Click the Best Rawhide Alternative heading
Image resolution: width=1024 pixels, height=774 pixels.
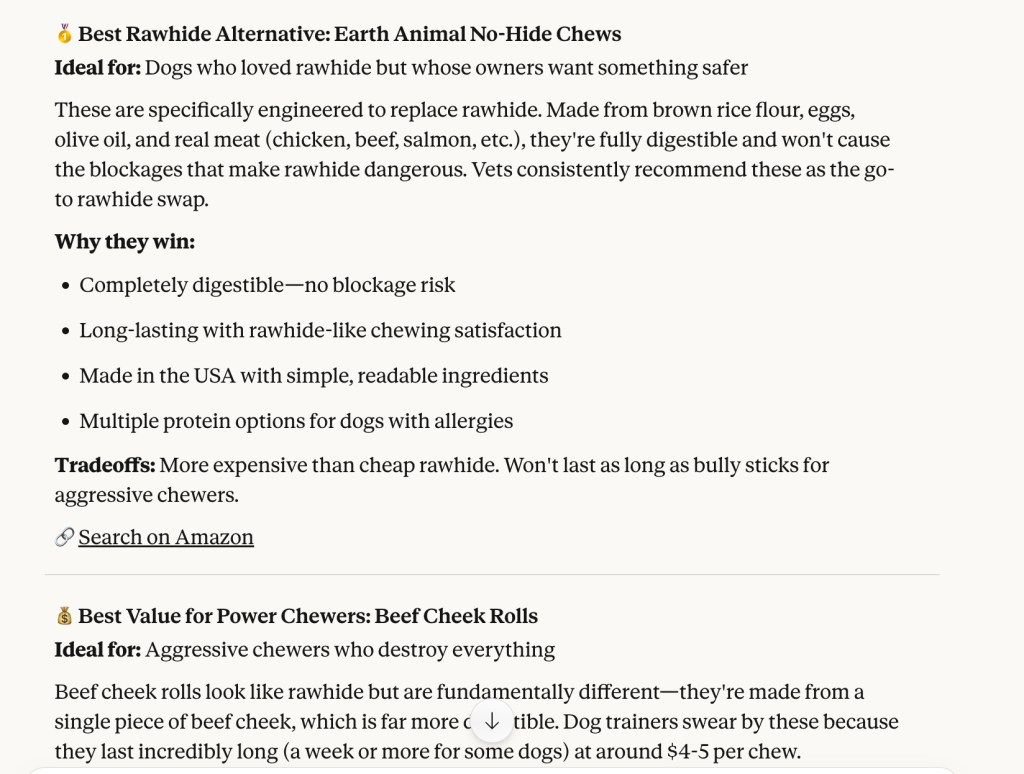349,35
